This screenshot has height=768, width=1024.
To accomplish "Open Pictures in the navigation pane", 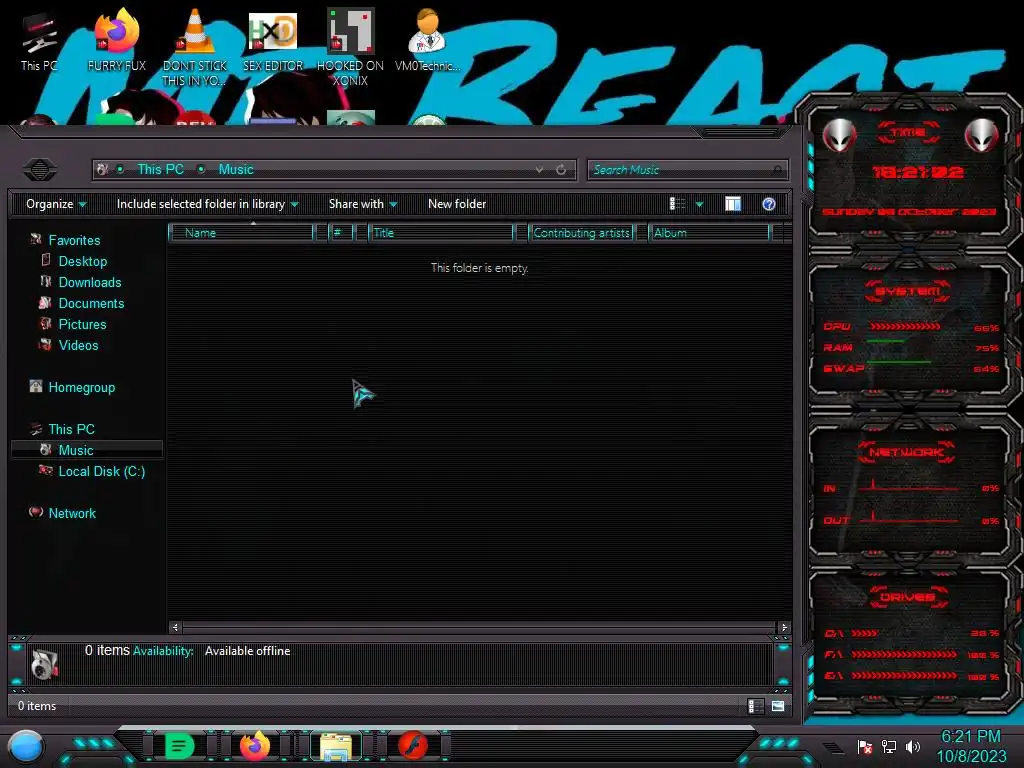I will (x=82, y=324).
